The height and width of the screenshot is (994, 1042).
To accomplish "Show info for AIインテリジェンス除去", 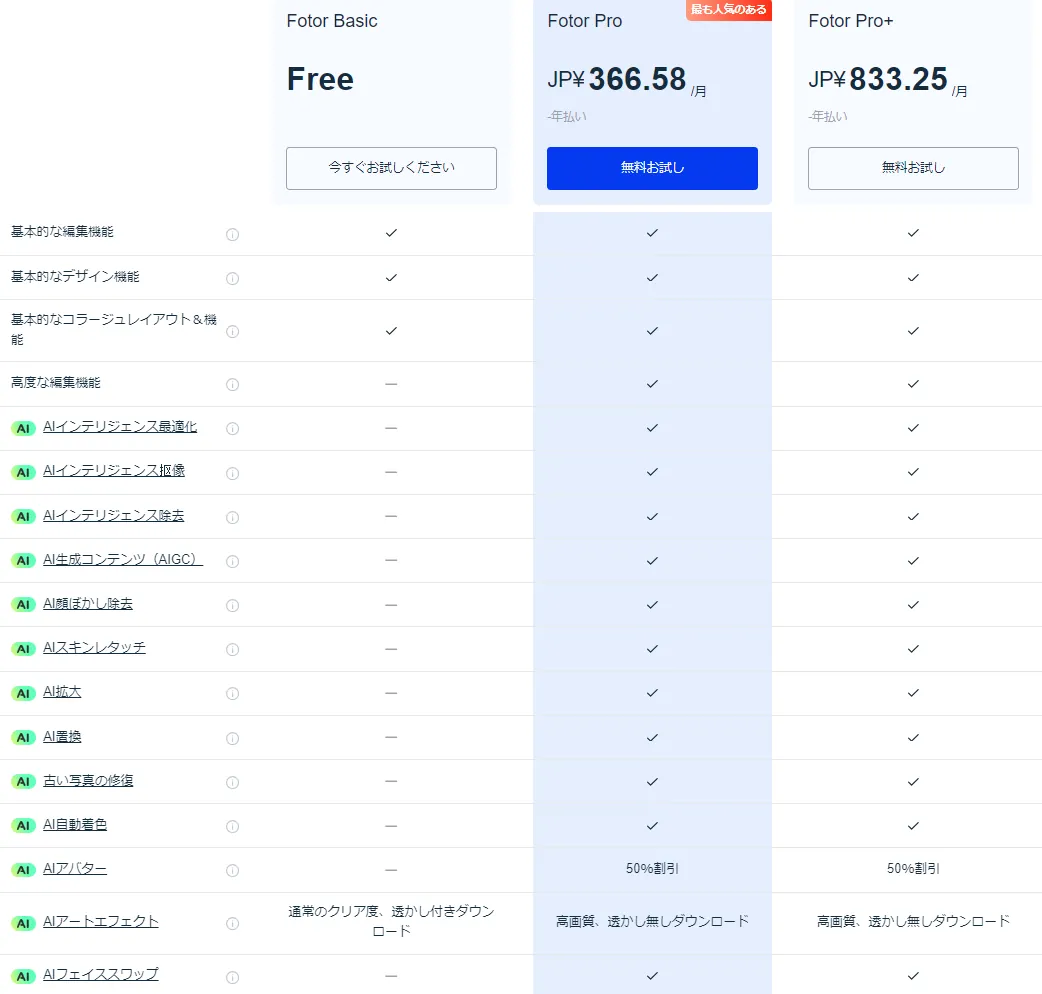I will click(233, 517).
